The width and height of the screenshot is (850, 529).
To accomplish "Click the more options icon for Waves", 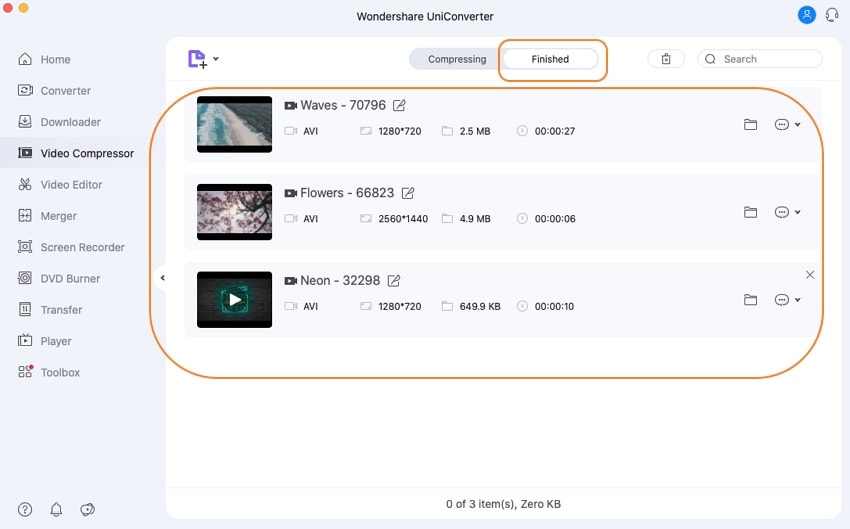I will click(x=782, y=125).
